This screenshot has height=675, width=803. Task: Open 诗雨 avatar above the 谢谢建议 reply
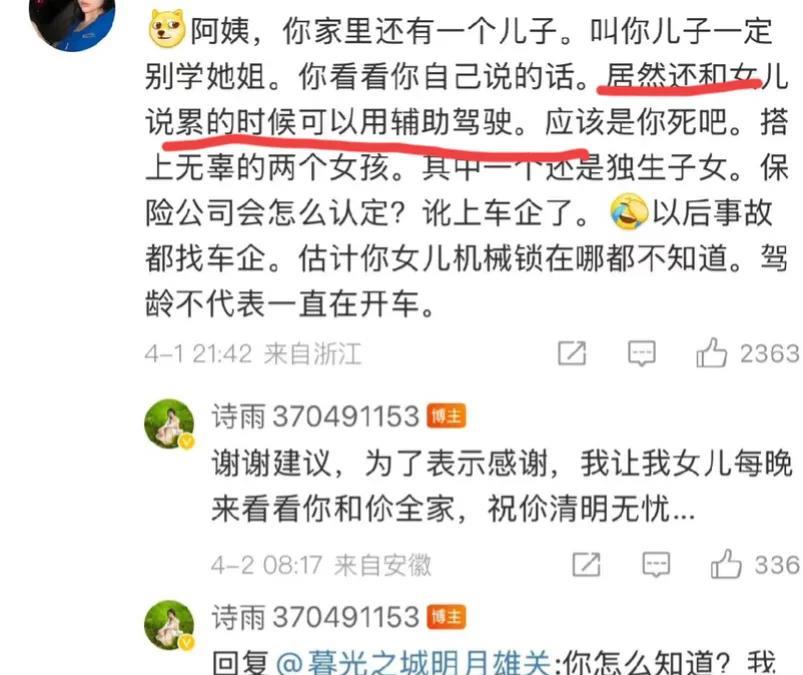tap(170, 424)
